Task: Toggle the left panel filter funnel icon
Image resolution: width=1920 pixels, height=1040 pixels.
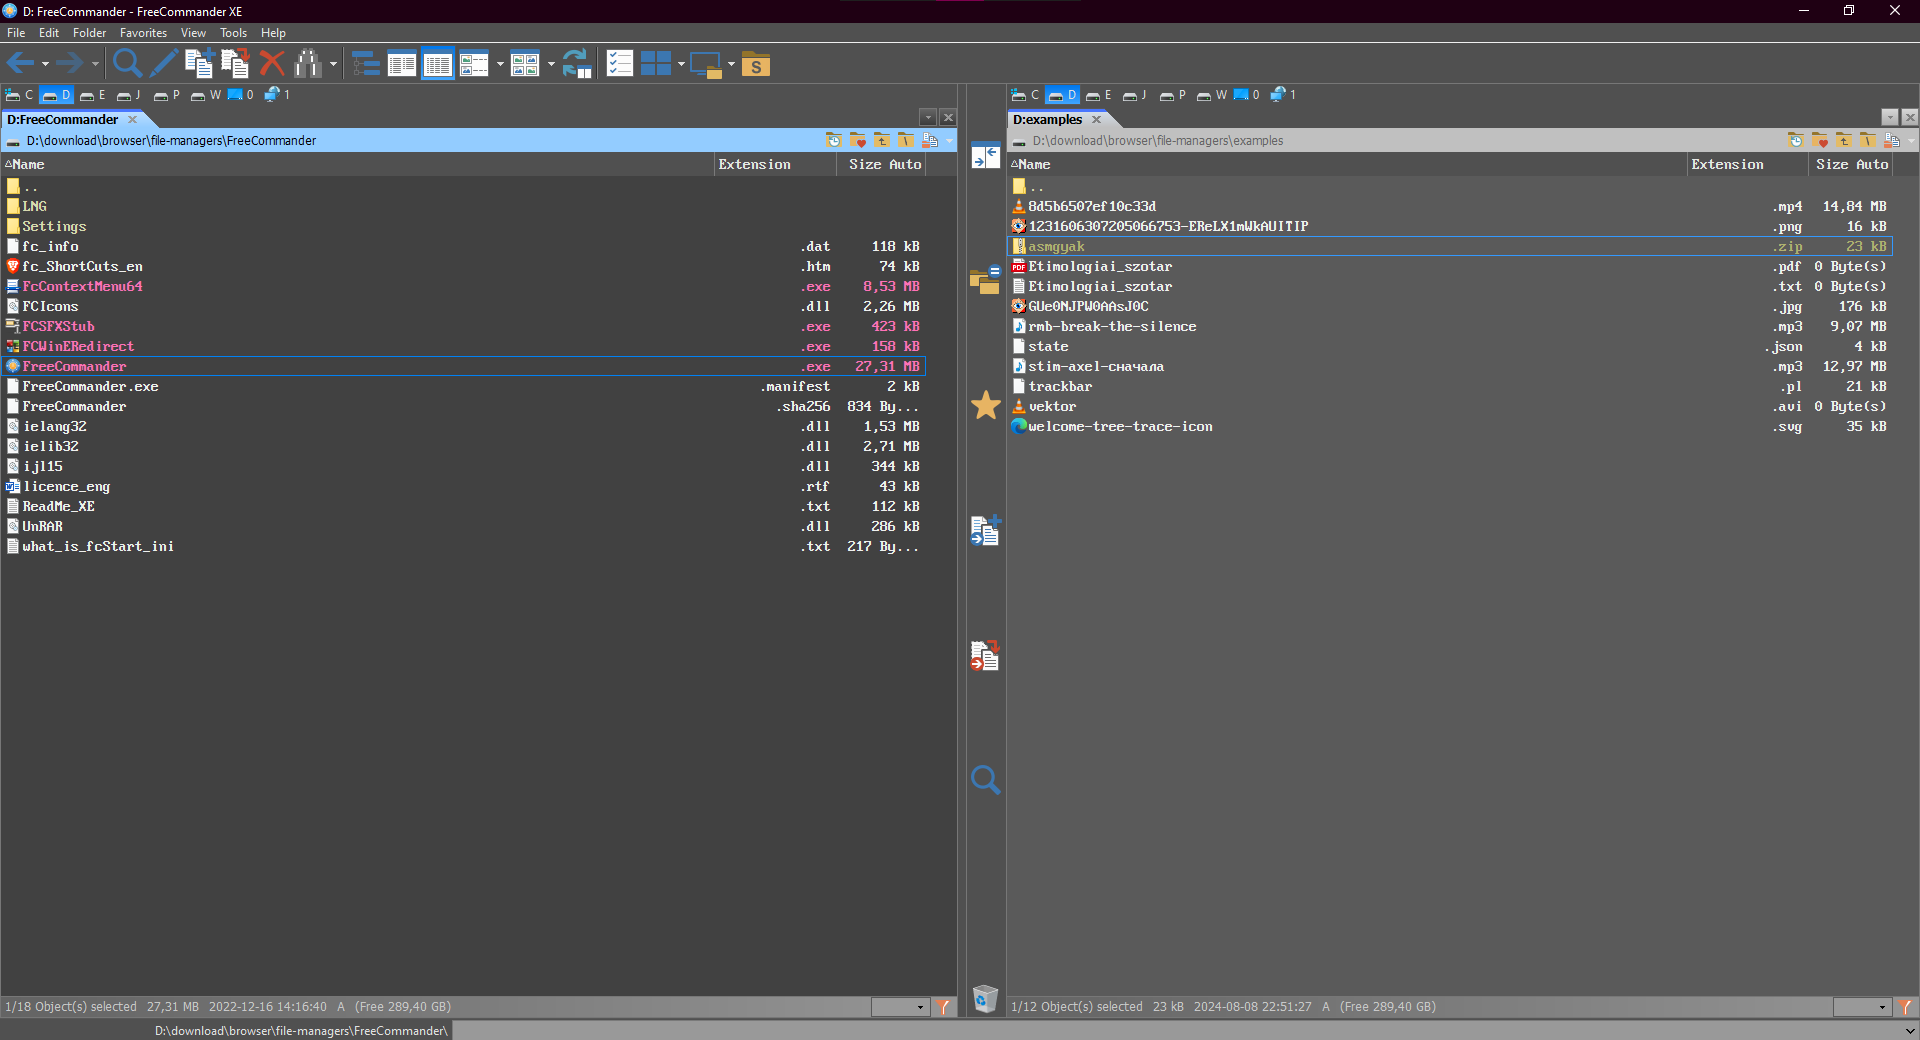Action: tap(944, 1007)
